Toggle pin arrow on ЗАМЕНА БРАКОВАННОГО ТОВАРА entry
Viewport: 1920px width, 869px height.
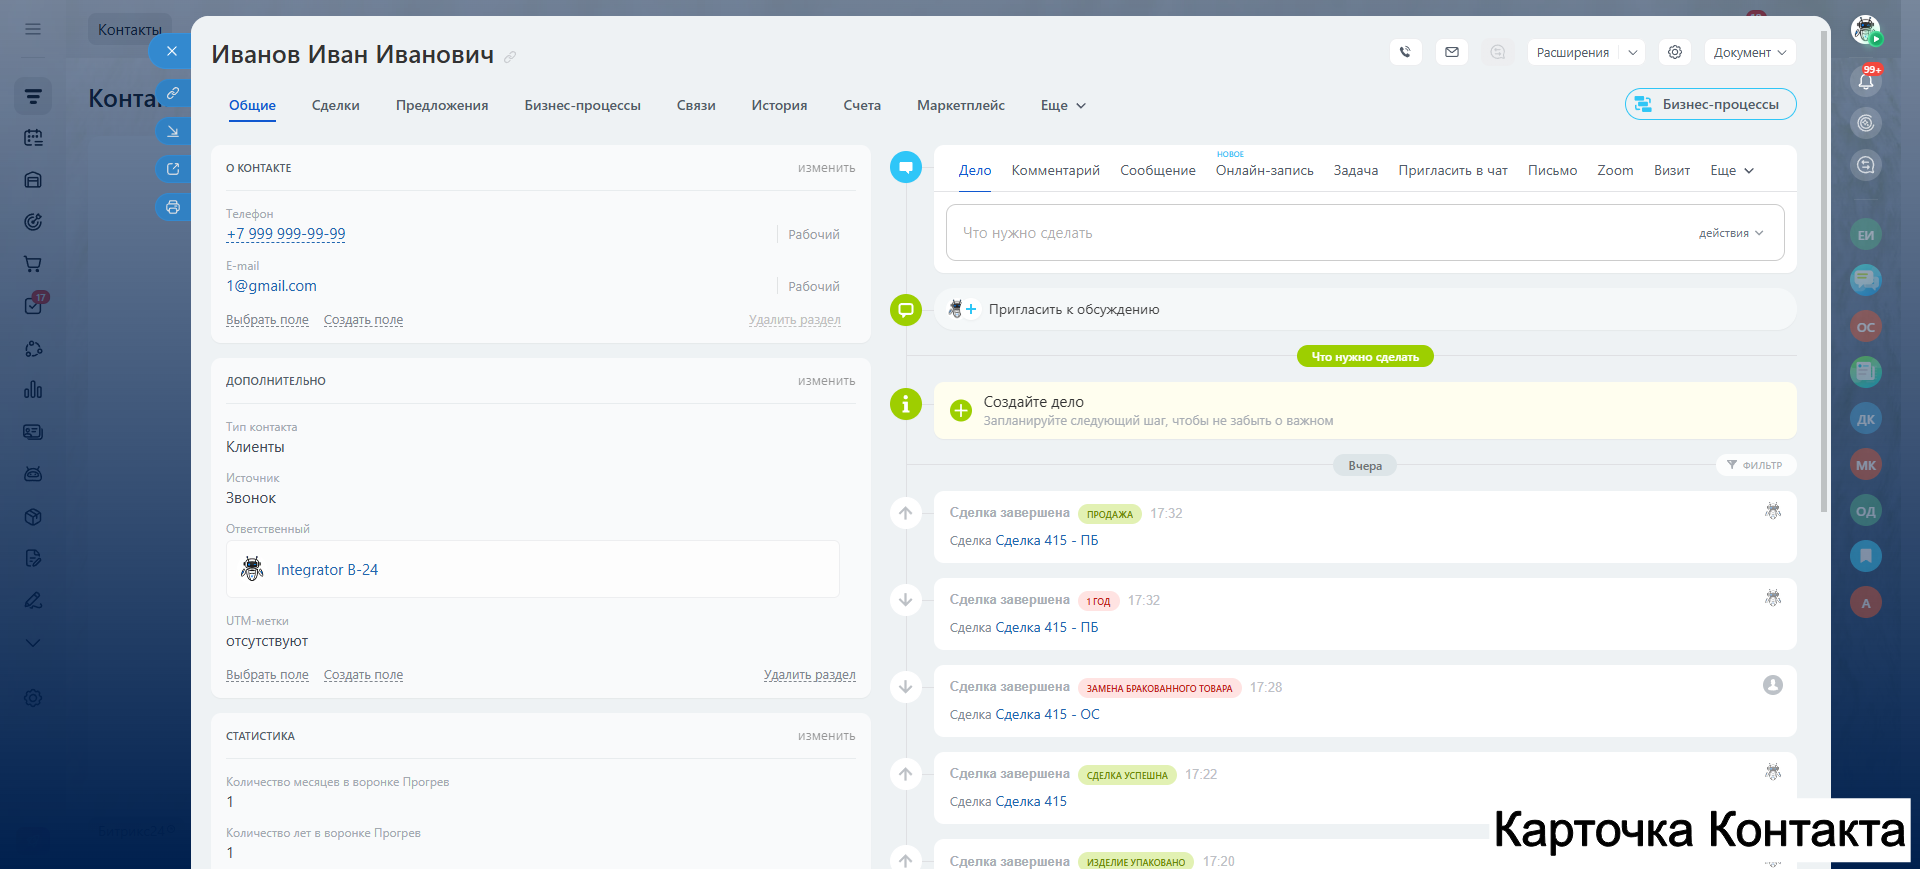click(x=905, y=687)
